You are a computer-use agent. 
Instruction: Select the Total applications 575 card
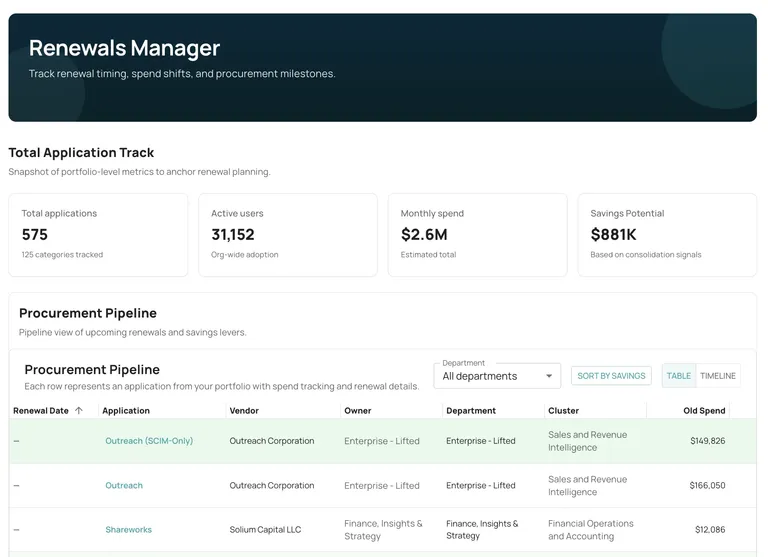(x=98, y=235)
